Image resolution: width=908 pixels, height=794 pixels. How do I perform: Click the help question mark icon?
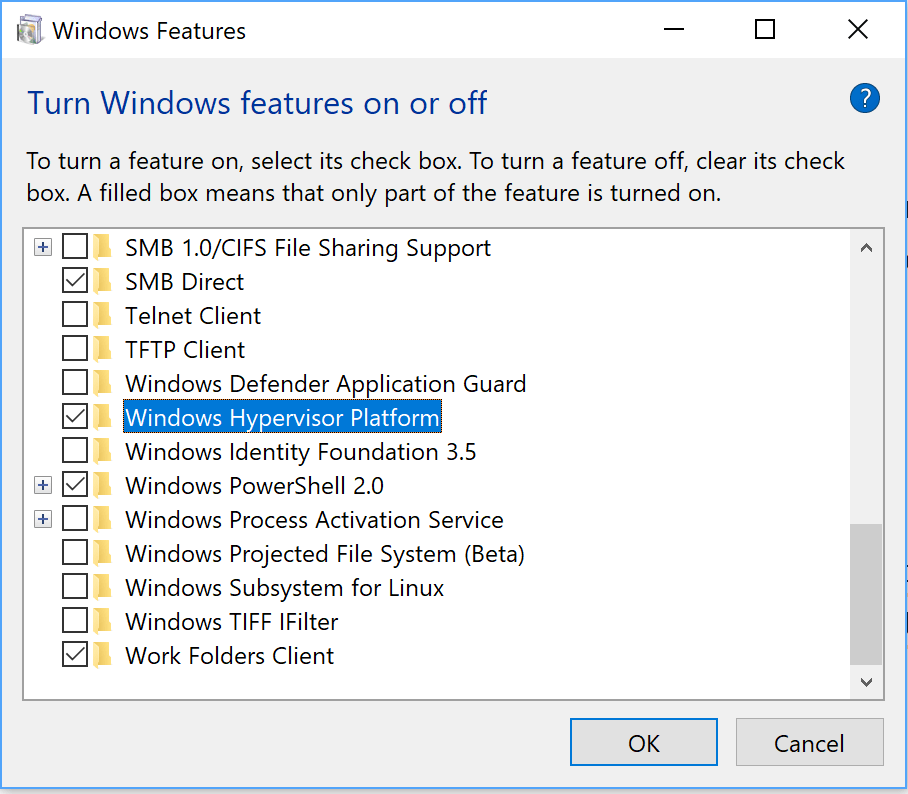(864, 99)
